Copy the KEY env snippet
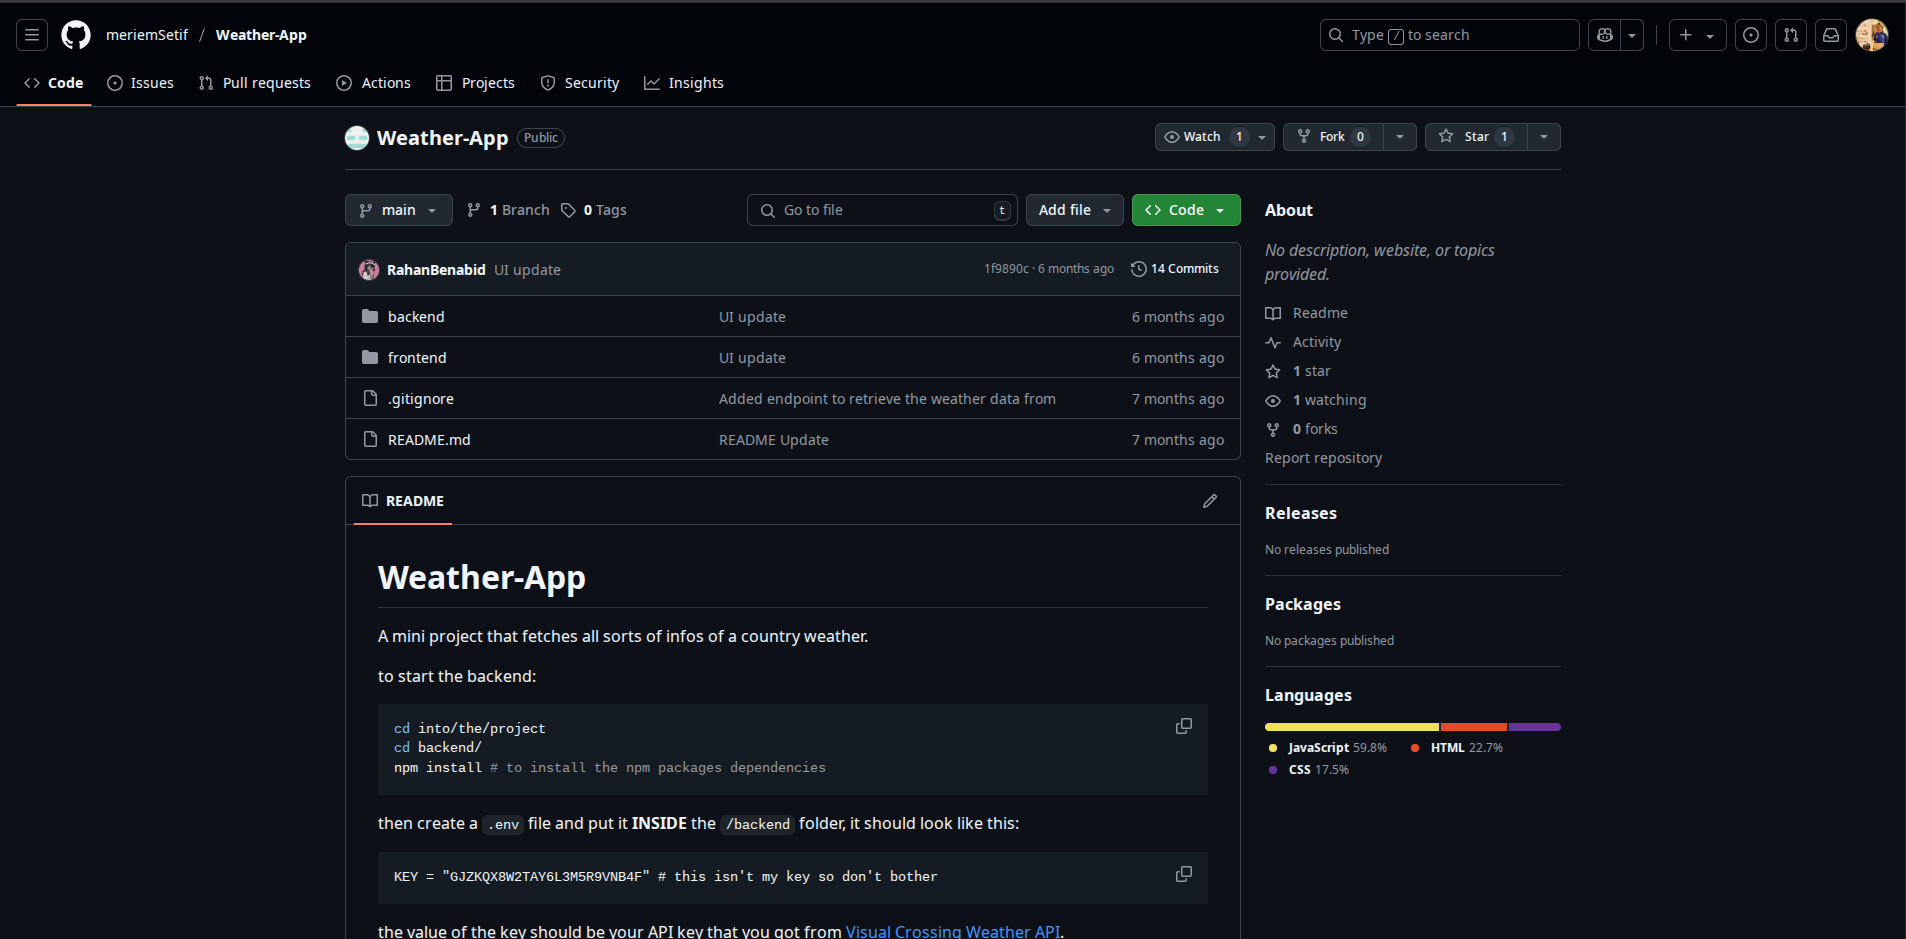Screen dimensions: 1906x939 pos(1184,874)
